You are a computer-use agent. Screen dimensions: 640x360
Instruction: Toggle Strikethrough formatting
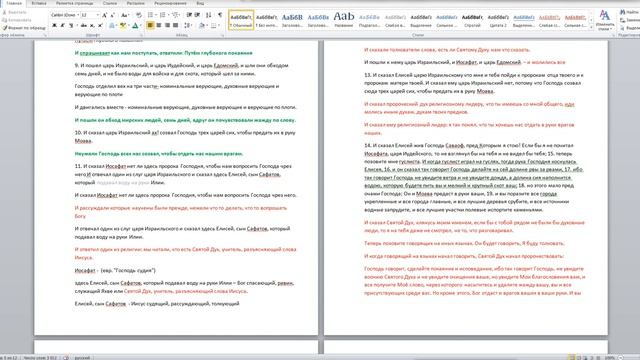(x=84, y=25)
